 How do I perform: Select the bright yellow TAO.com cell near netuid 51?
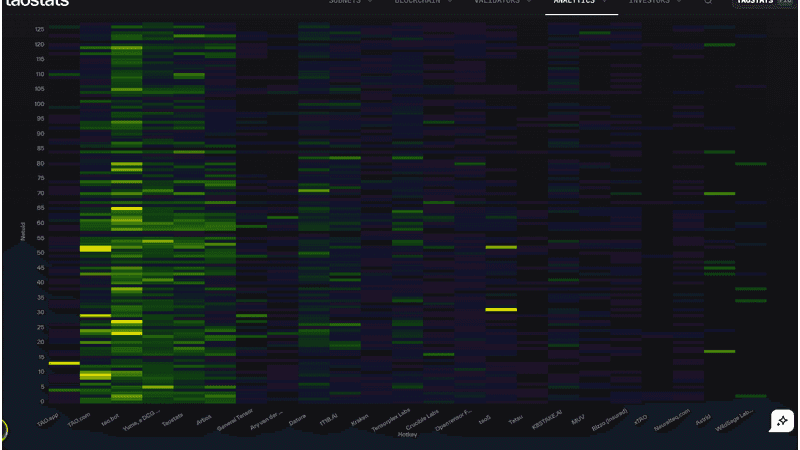click(95, 248)
